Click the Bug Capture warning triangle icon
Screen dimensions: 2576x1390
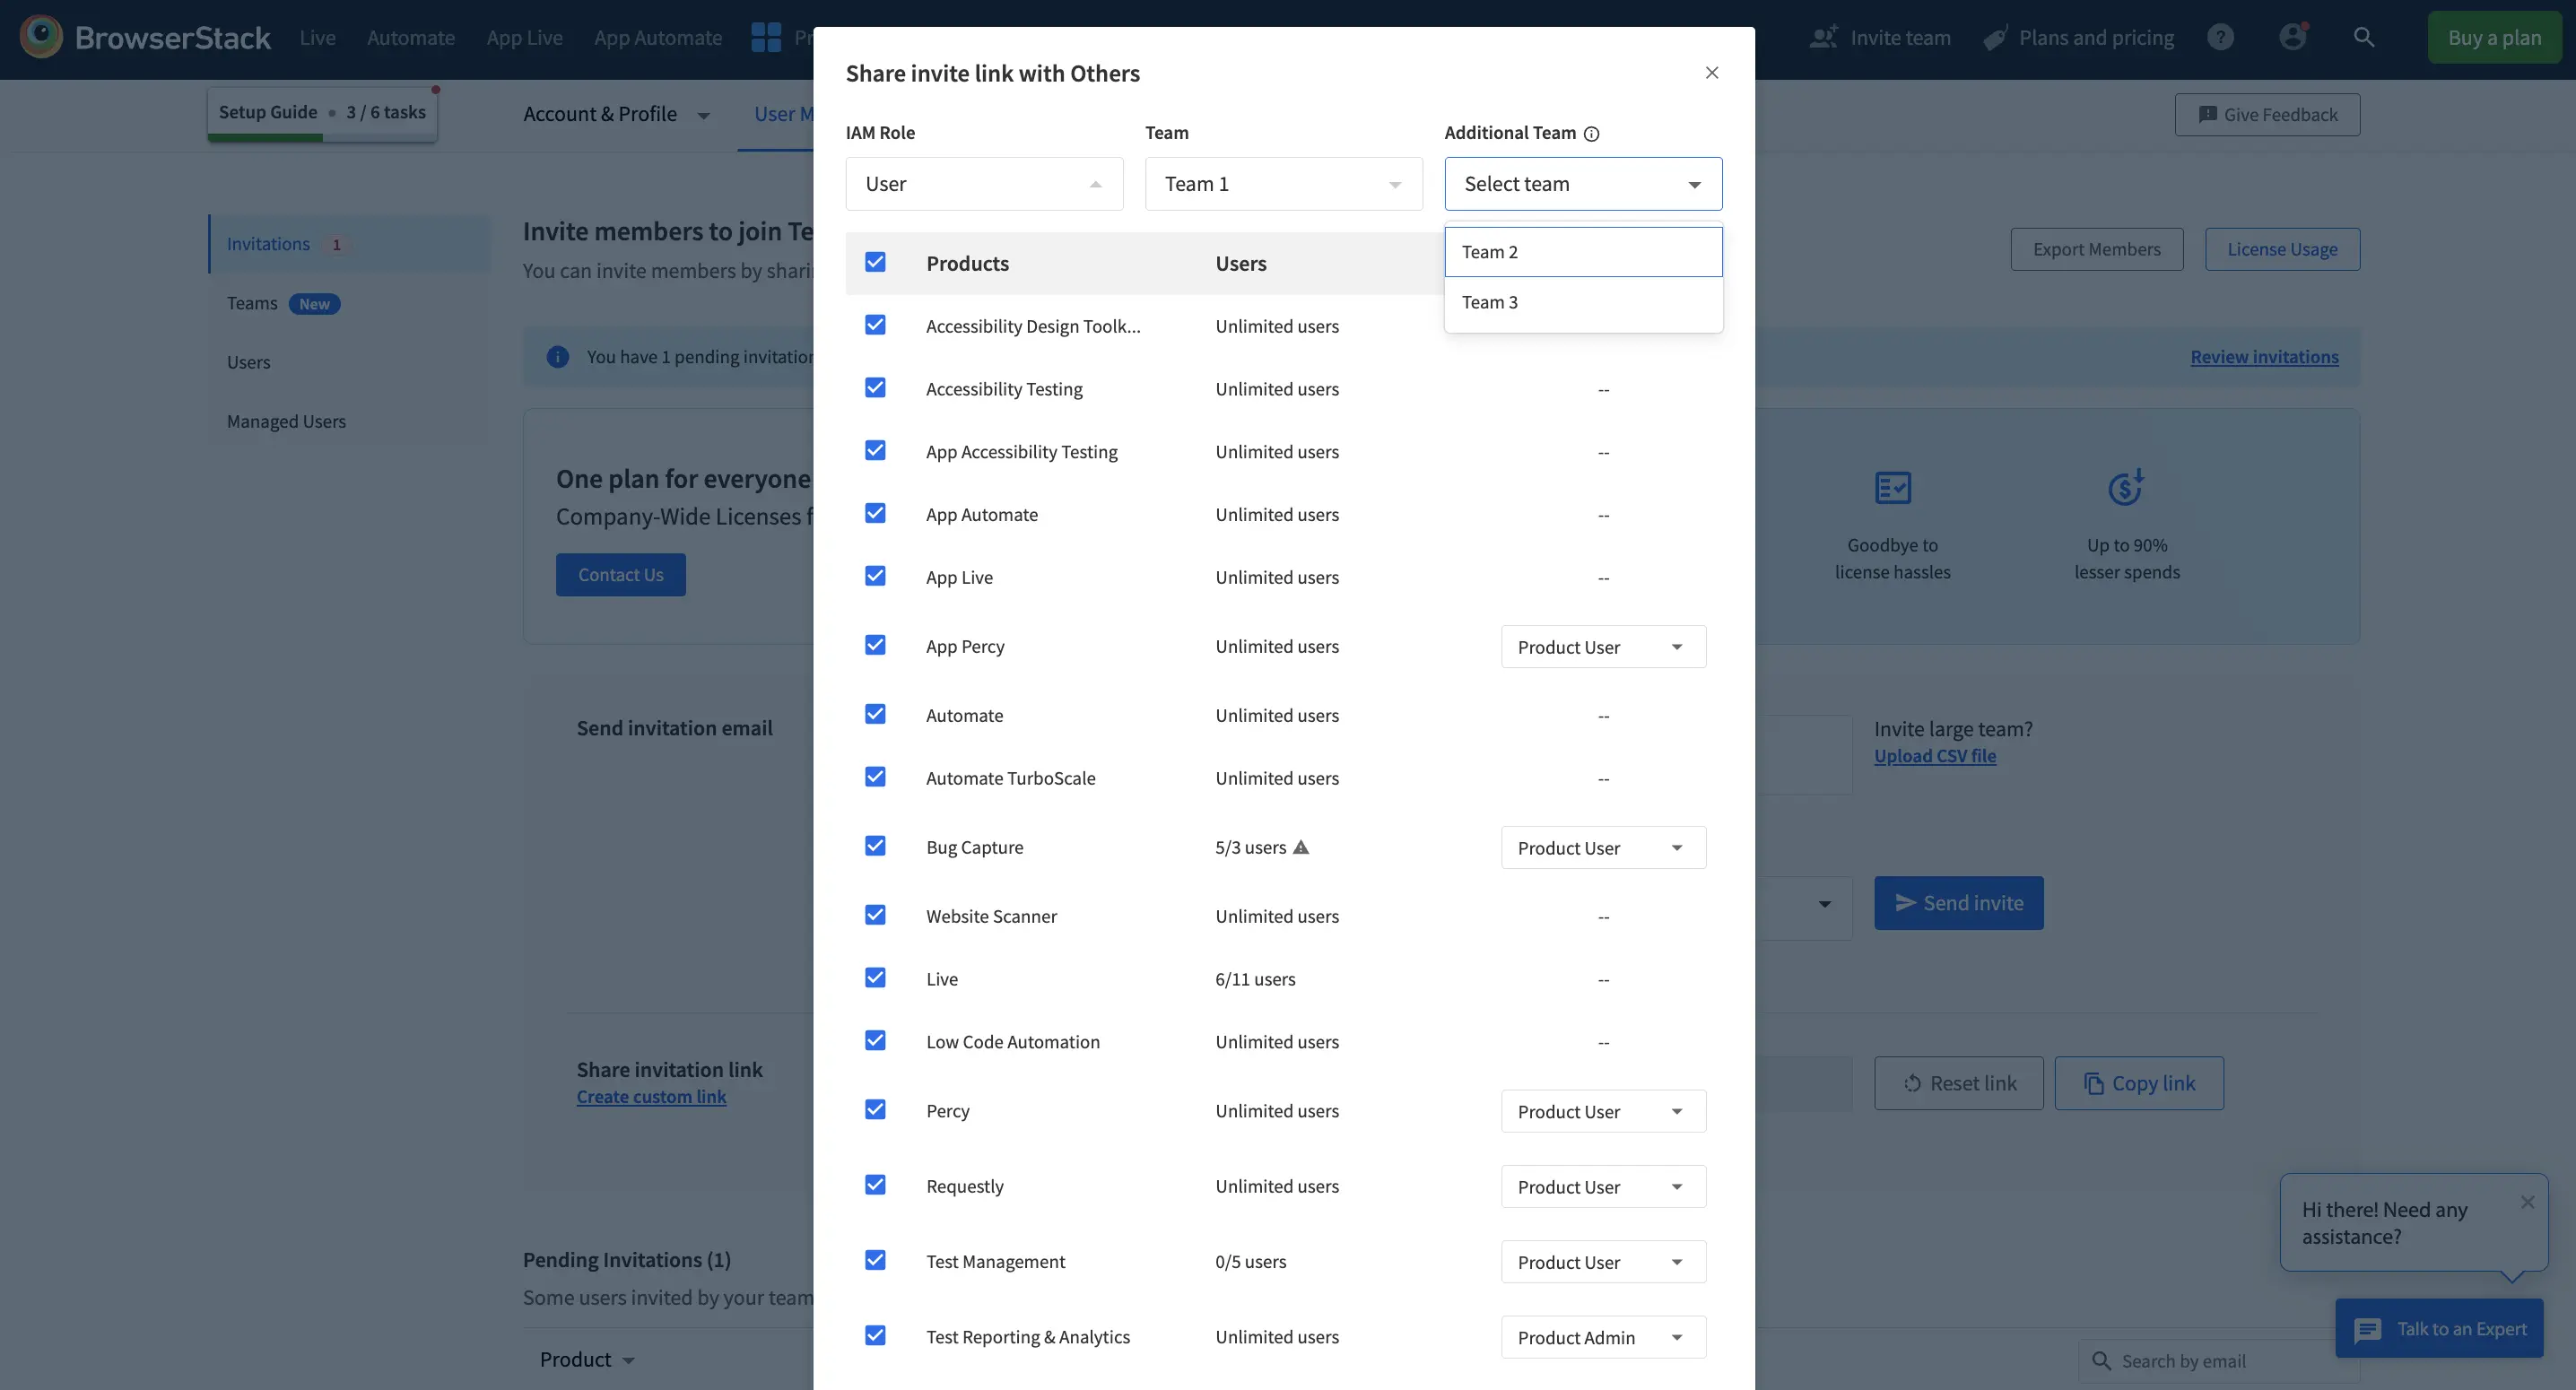pyautogui.click(x=1301, y=847)
